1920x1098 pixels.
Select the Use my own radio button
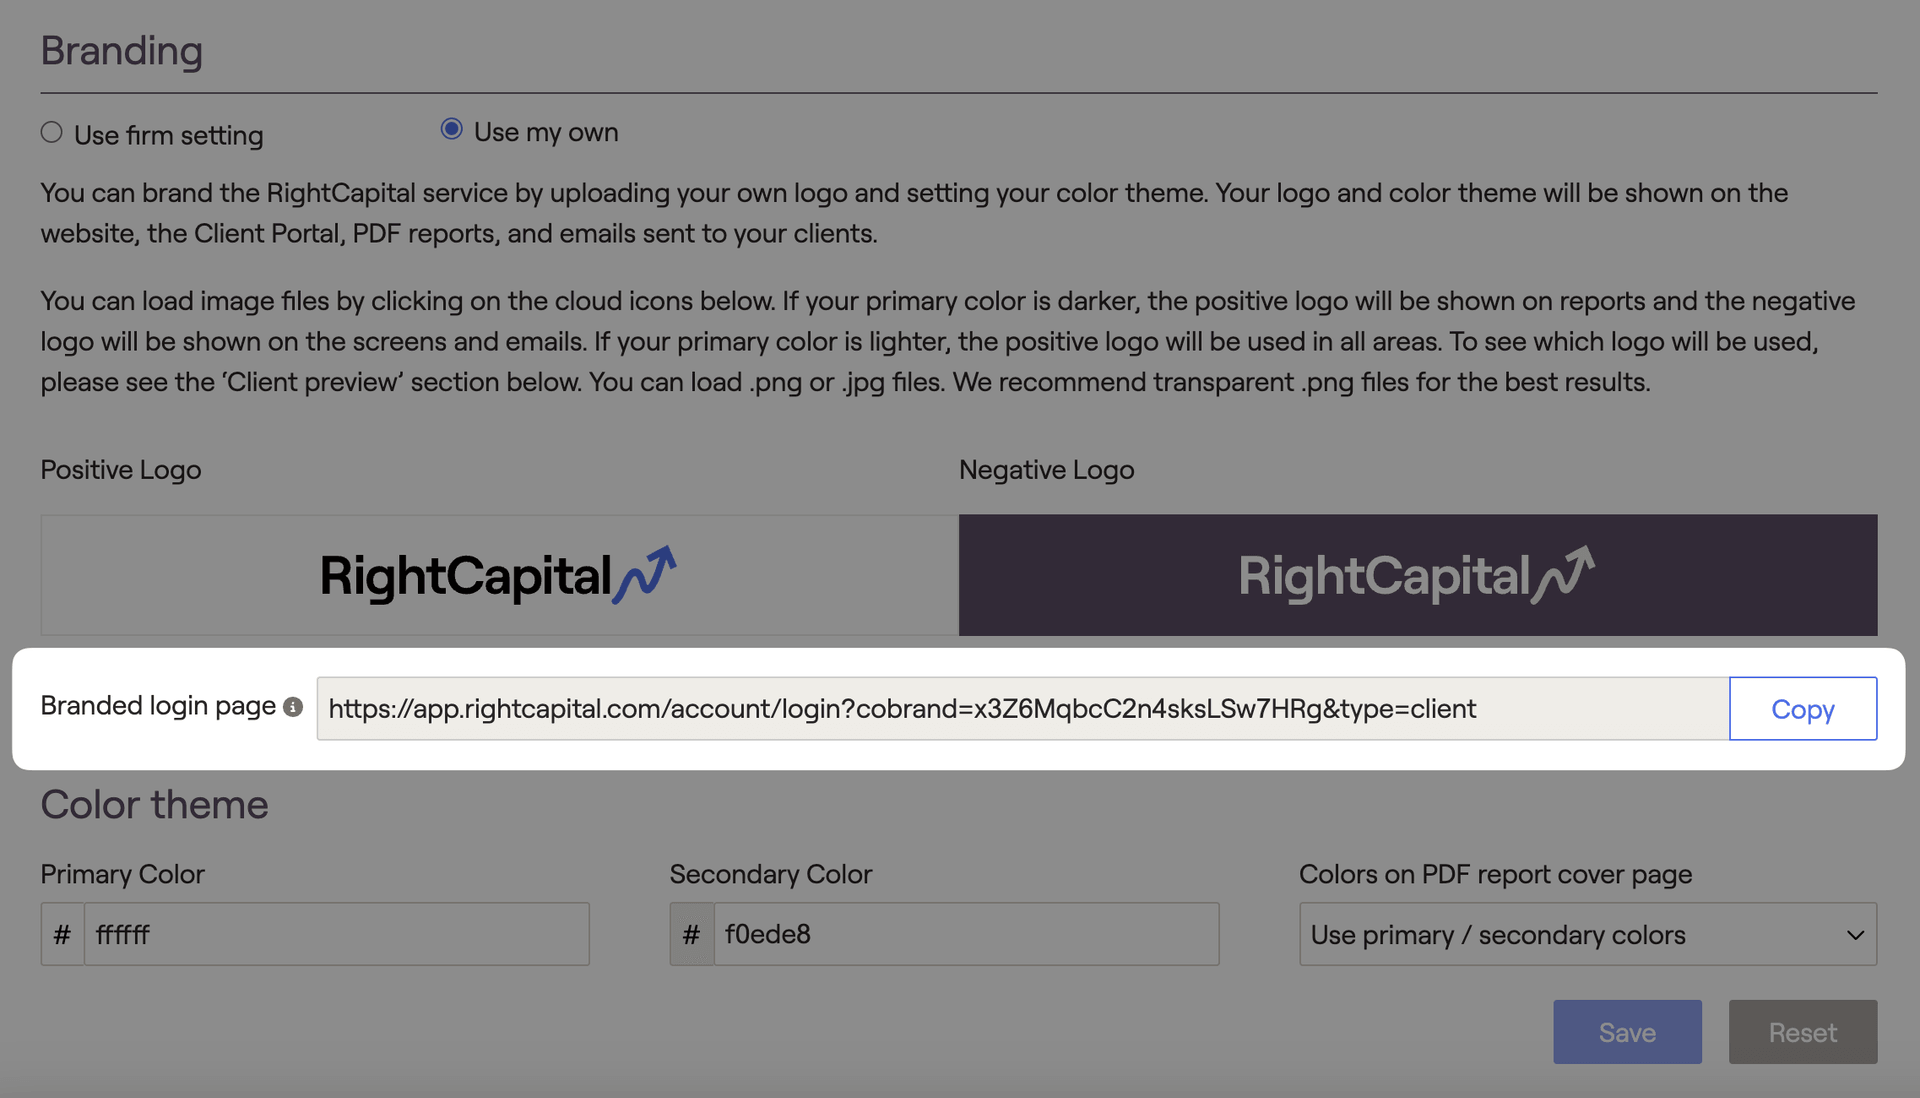pyautogui.click(x=452, y=129)
